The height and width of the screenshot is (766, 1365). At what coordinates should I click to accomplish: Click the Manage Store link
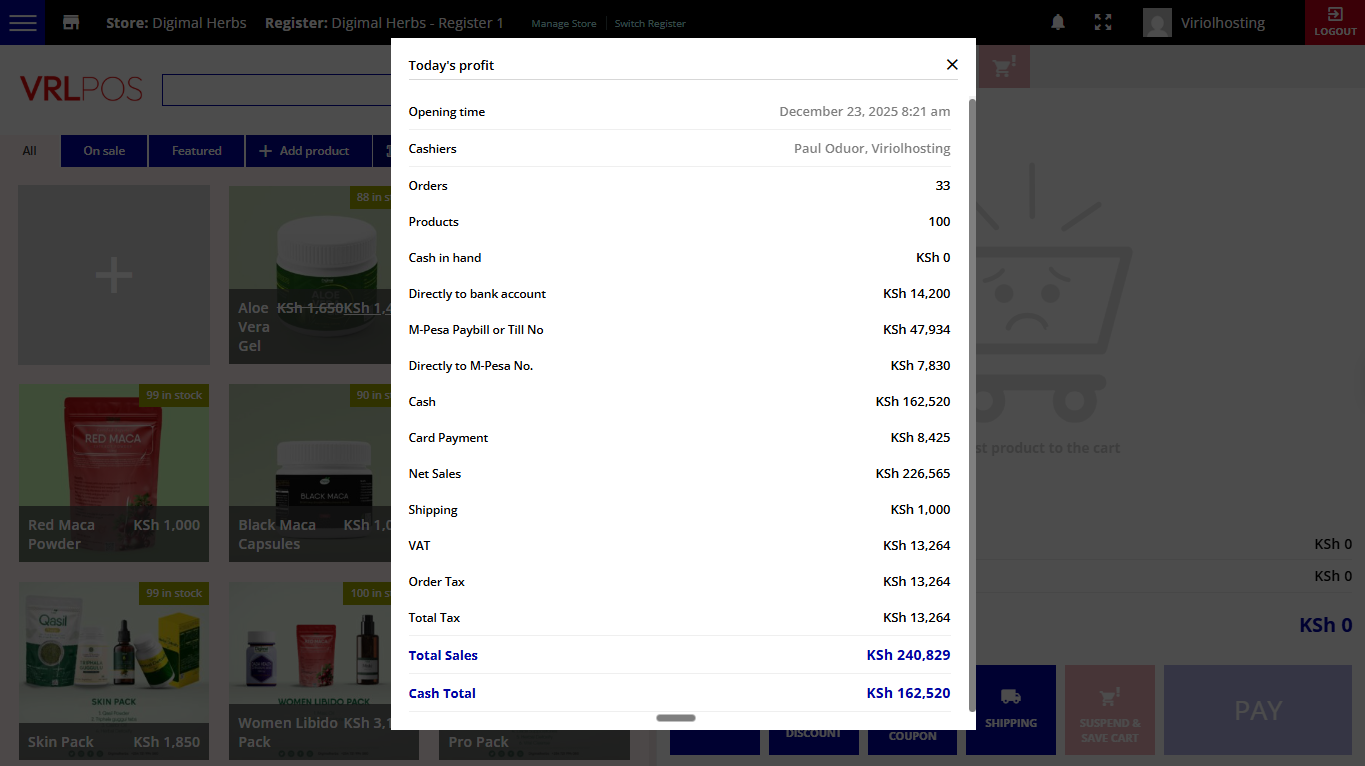pos(564,23)
